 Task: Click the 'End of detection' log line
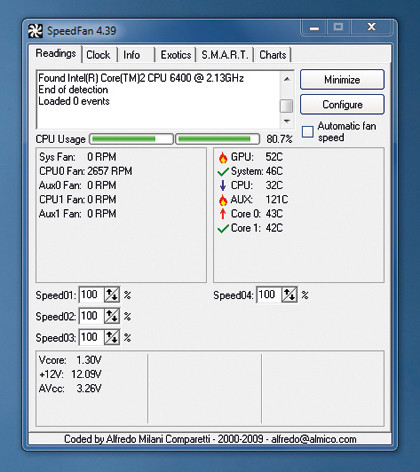(x=73, y=90)
